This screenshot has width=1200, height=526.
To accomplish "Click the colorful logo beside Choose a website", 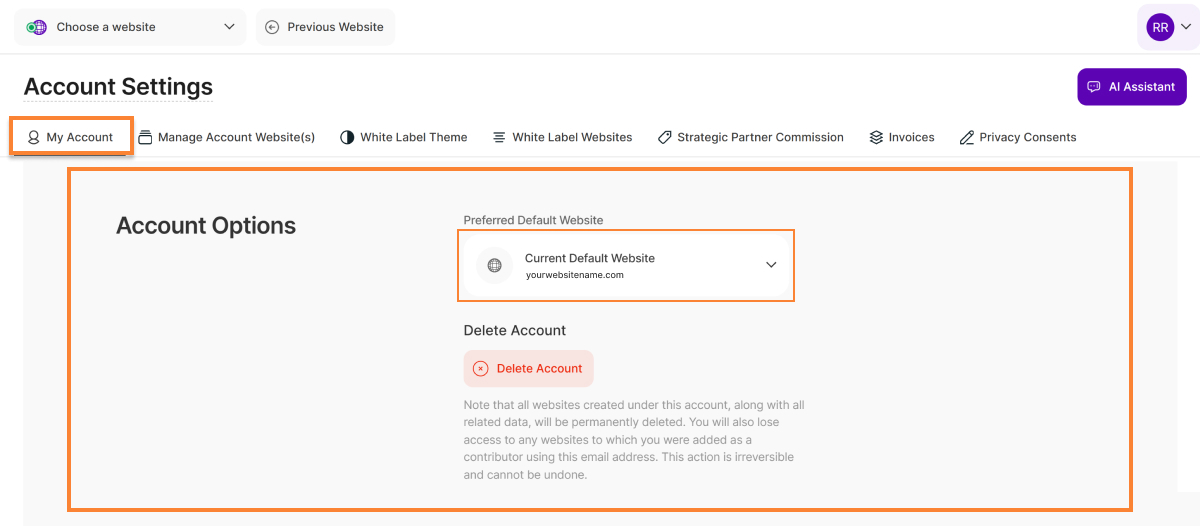I will pos(37,27).
